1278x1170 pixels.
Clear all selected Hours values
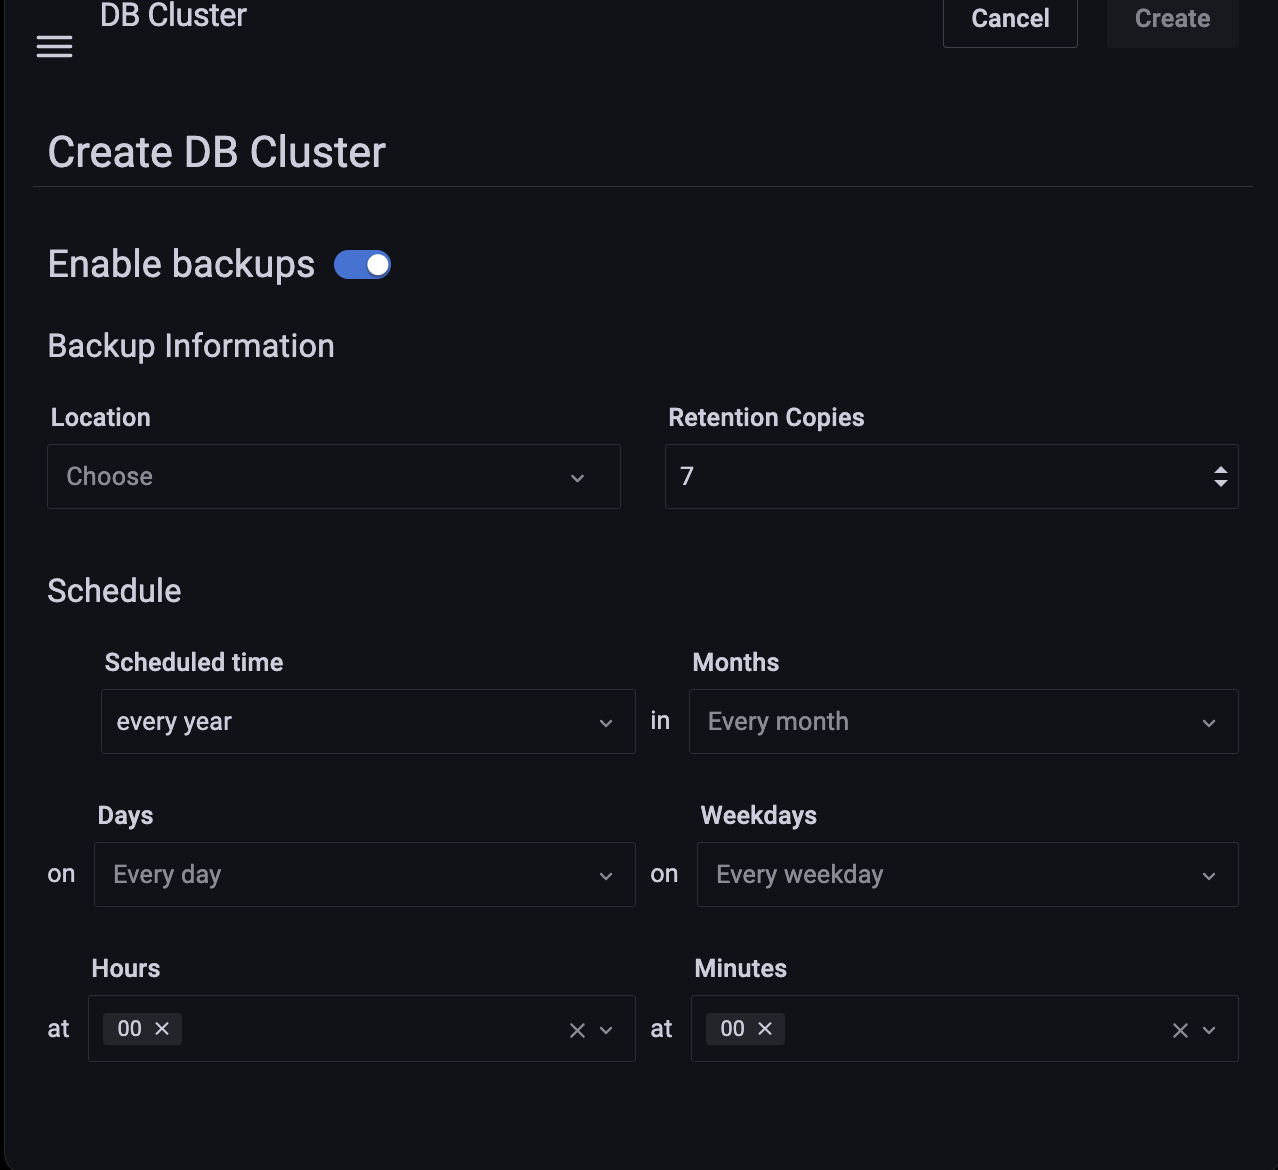[x=577, y=1030]
